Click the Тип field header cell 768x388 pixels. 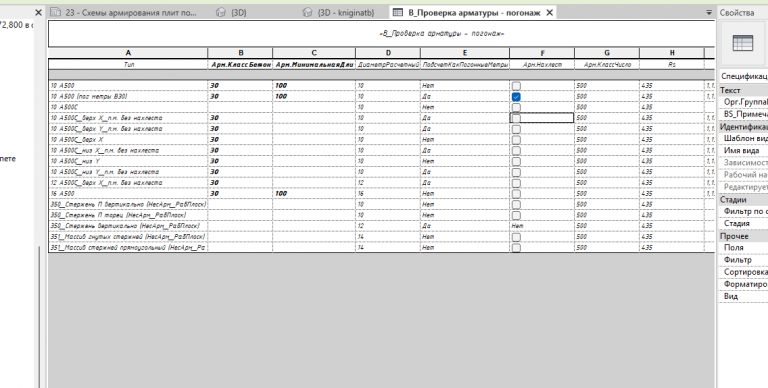128,64
